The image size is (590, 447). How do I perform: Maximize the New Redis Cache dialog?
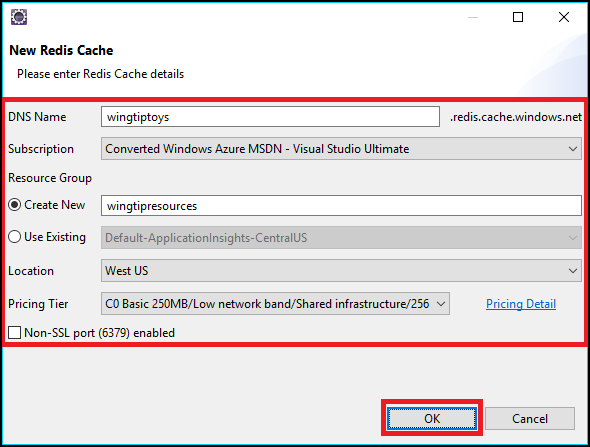point(518,17)
